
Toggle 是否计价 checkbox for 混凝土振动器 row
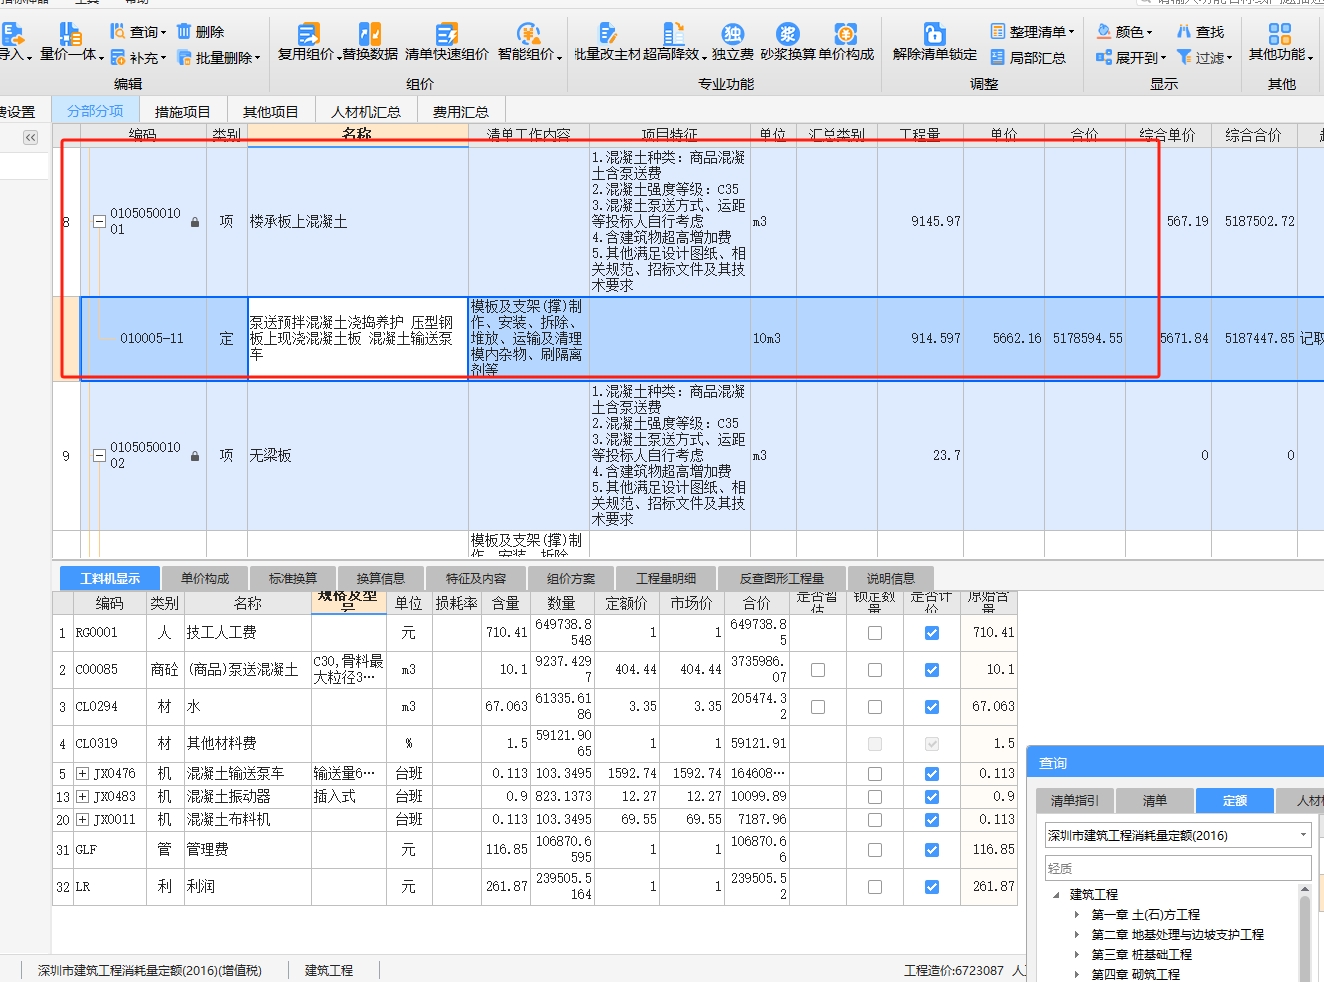coord(932,797)
